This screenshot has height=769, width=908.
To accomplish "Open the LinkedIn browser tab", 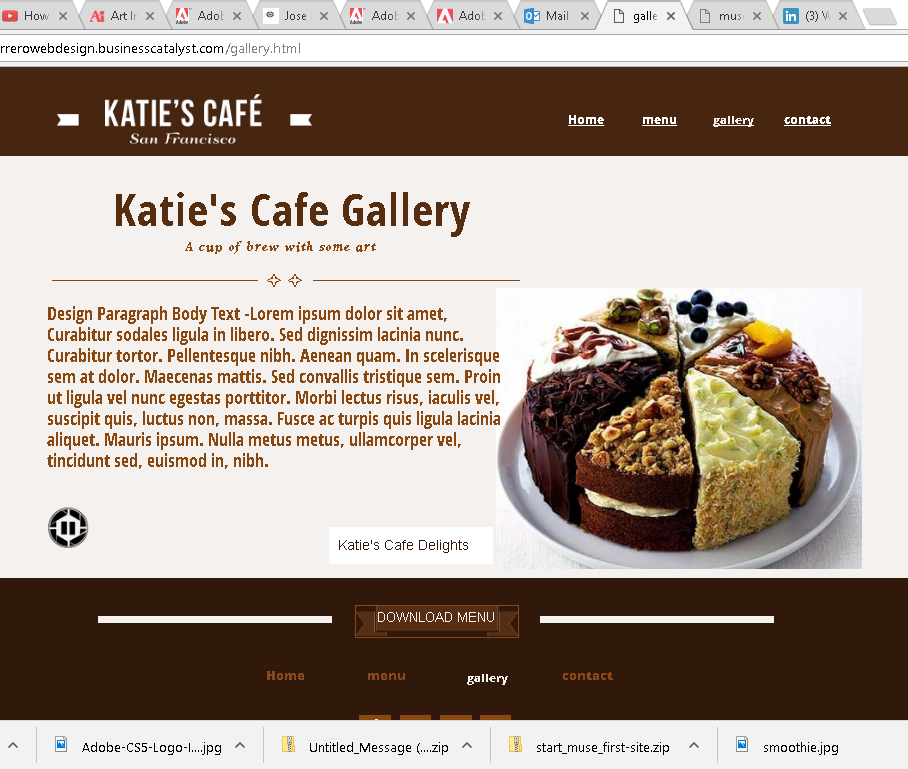I will [810, 16].
